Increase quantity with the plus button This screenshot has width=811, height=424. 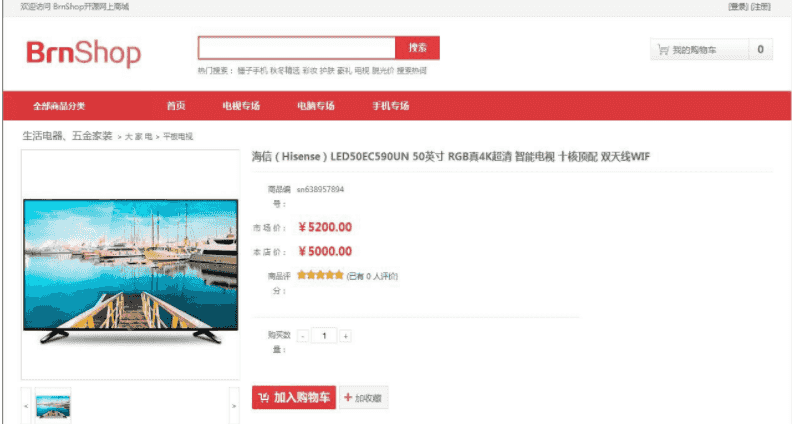pyautogui.click(x=346, y=336)
